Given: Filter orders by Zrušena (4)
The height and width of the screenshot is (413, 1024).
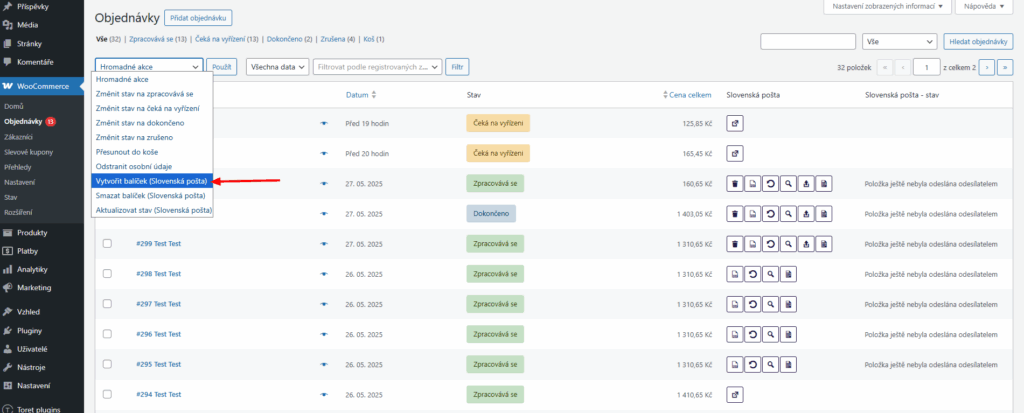Looking at the screenshot, I should 337,39.
